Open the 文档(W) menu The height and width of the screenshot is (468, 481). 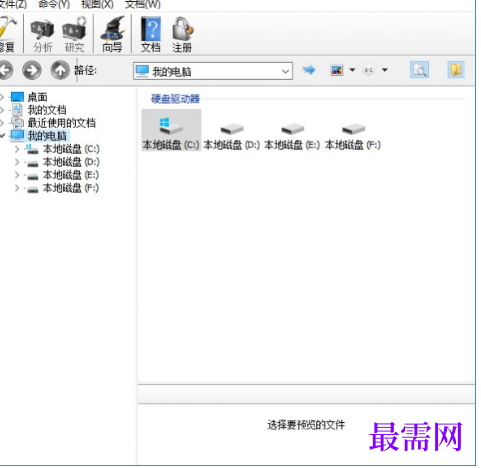143,4
